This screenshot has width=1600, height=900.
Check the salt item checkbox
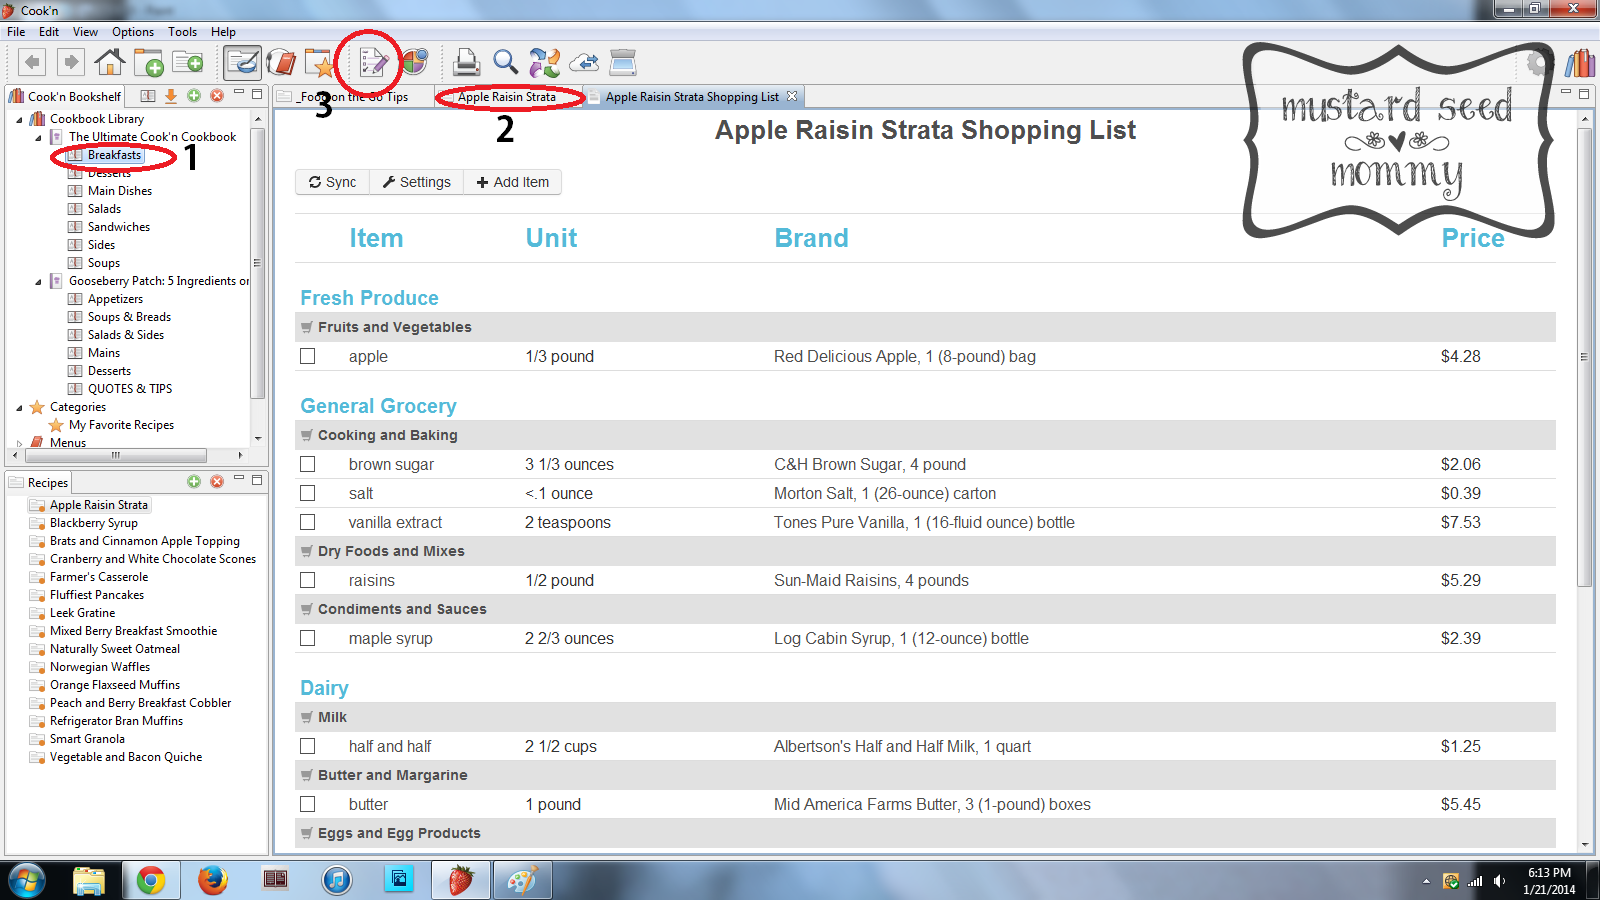pos(308,493)
